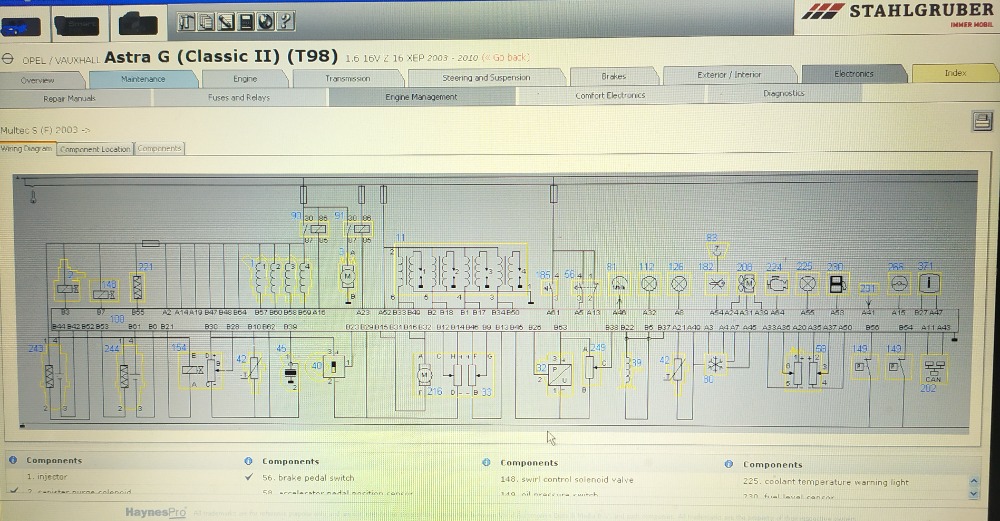The image size is (1000, 521).
Task: Click the first icon in the top toolbar
Action: (187, 21)
